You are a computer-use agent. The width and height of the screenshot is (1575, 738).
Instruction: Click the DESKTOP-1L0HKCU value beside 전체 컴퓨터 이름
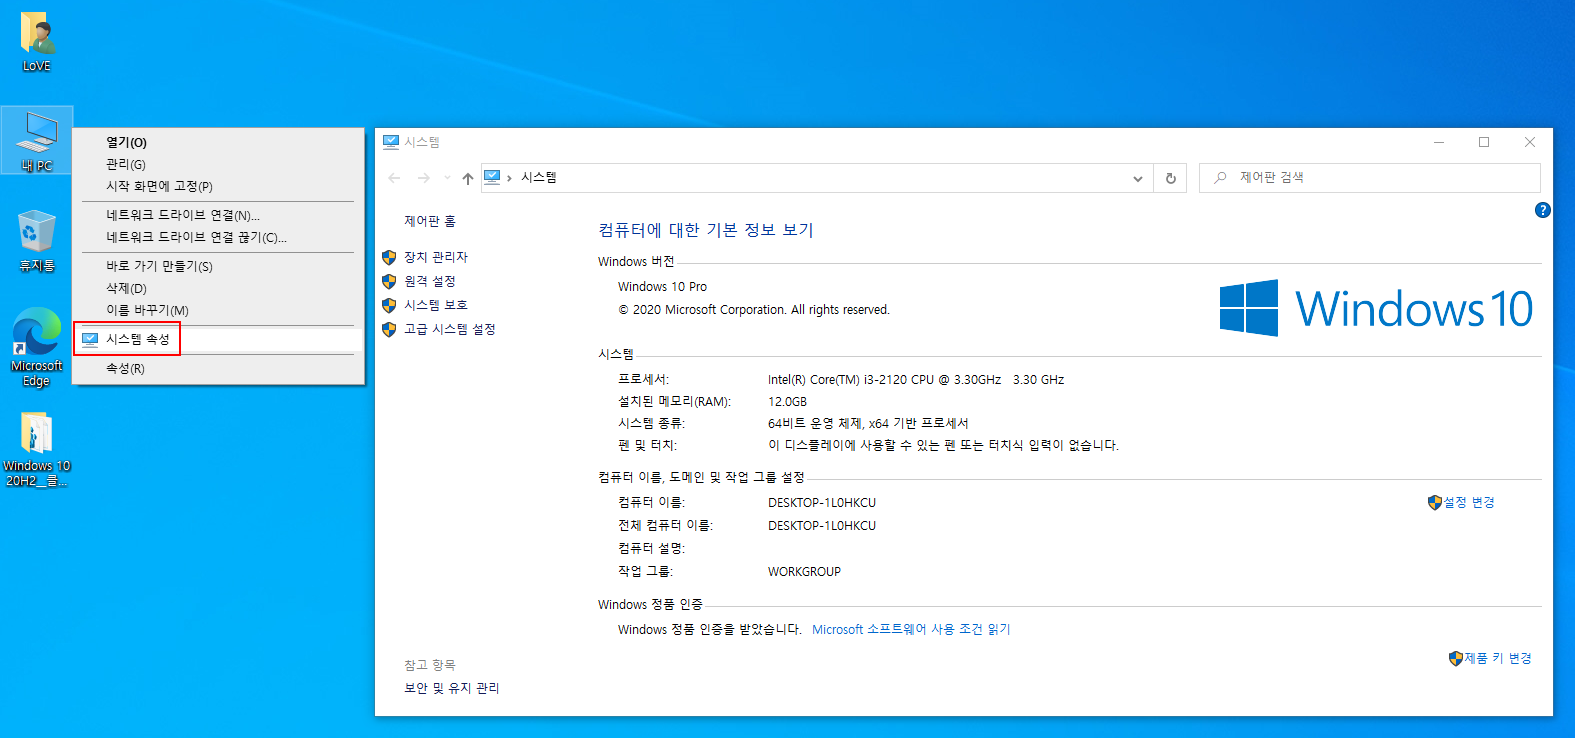[822, 526]
